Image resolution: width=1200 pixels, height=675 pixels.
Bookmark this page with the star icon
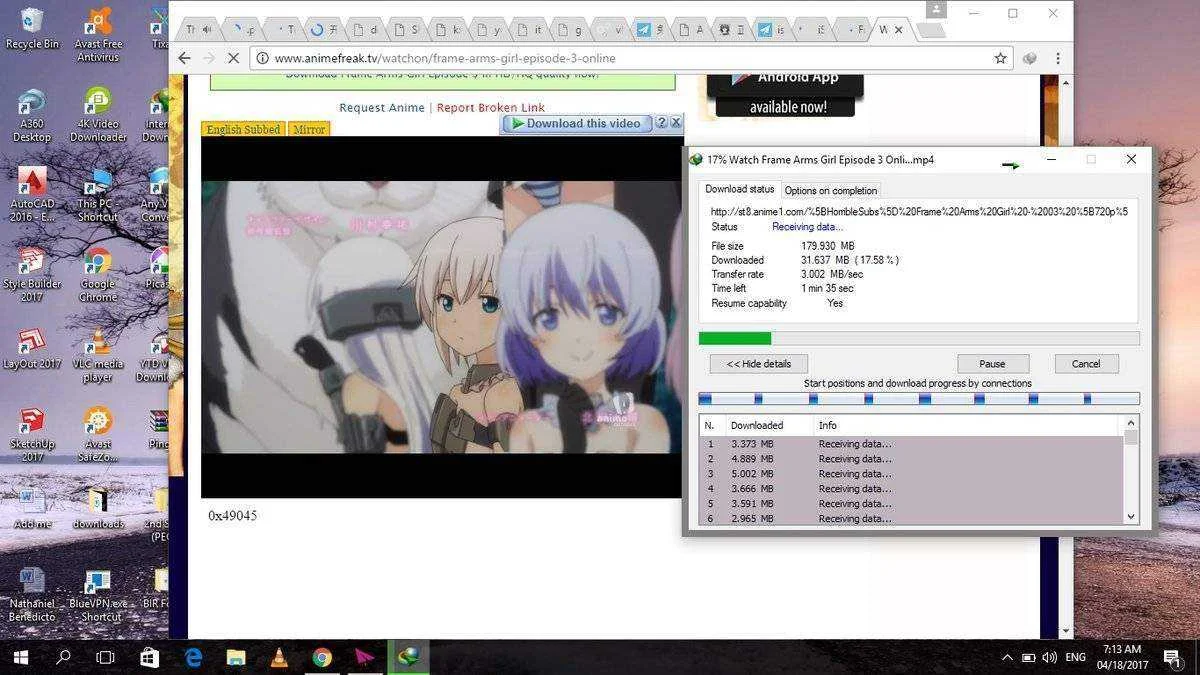[1000, 58]
